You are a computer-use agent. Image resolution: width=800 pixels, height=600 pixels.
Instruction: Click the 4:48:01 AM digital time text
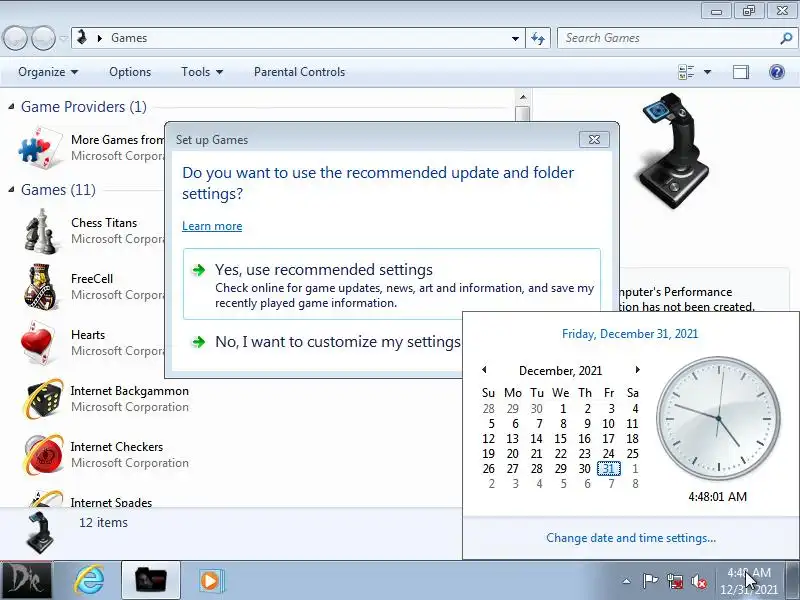pos(717,496)
